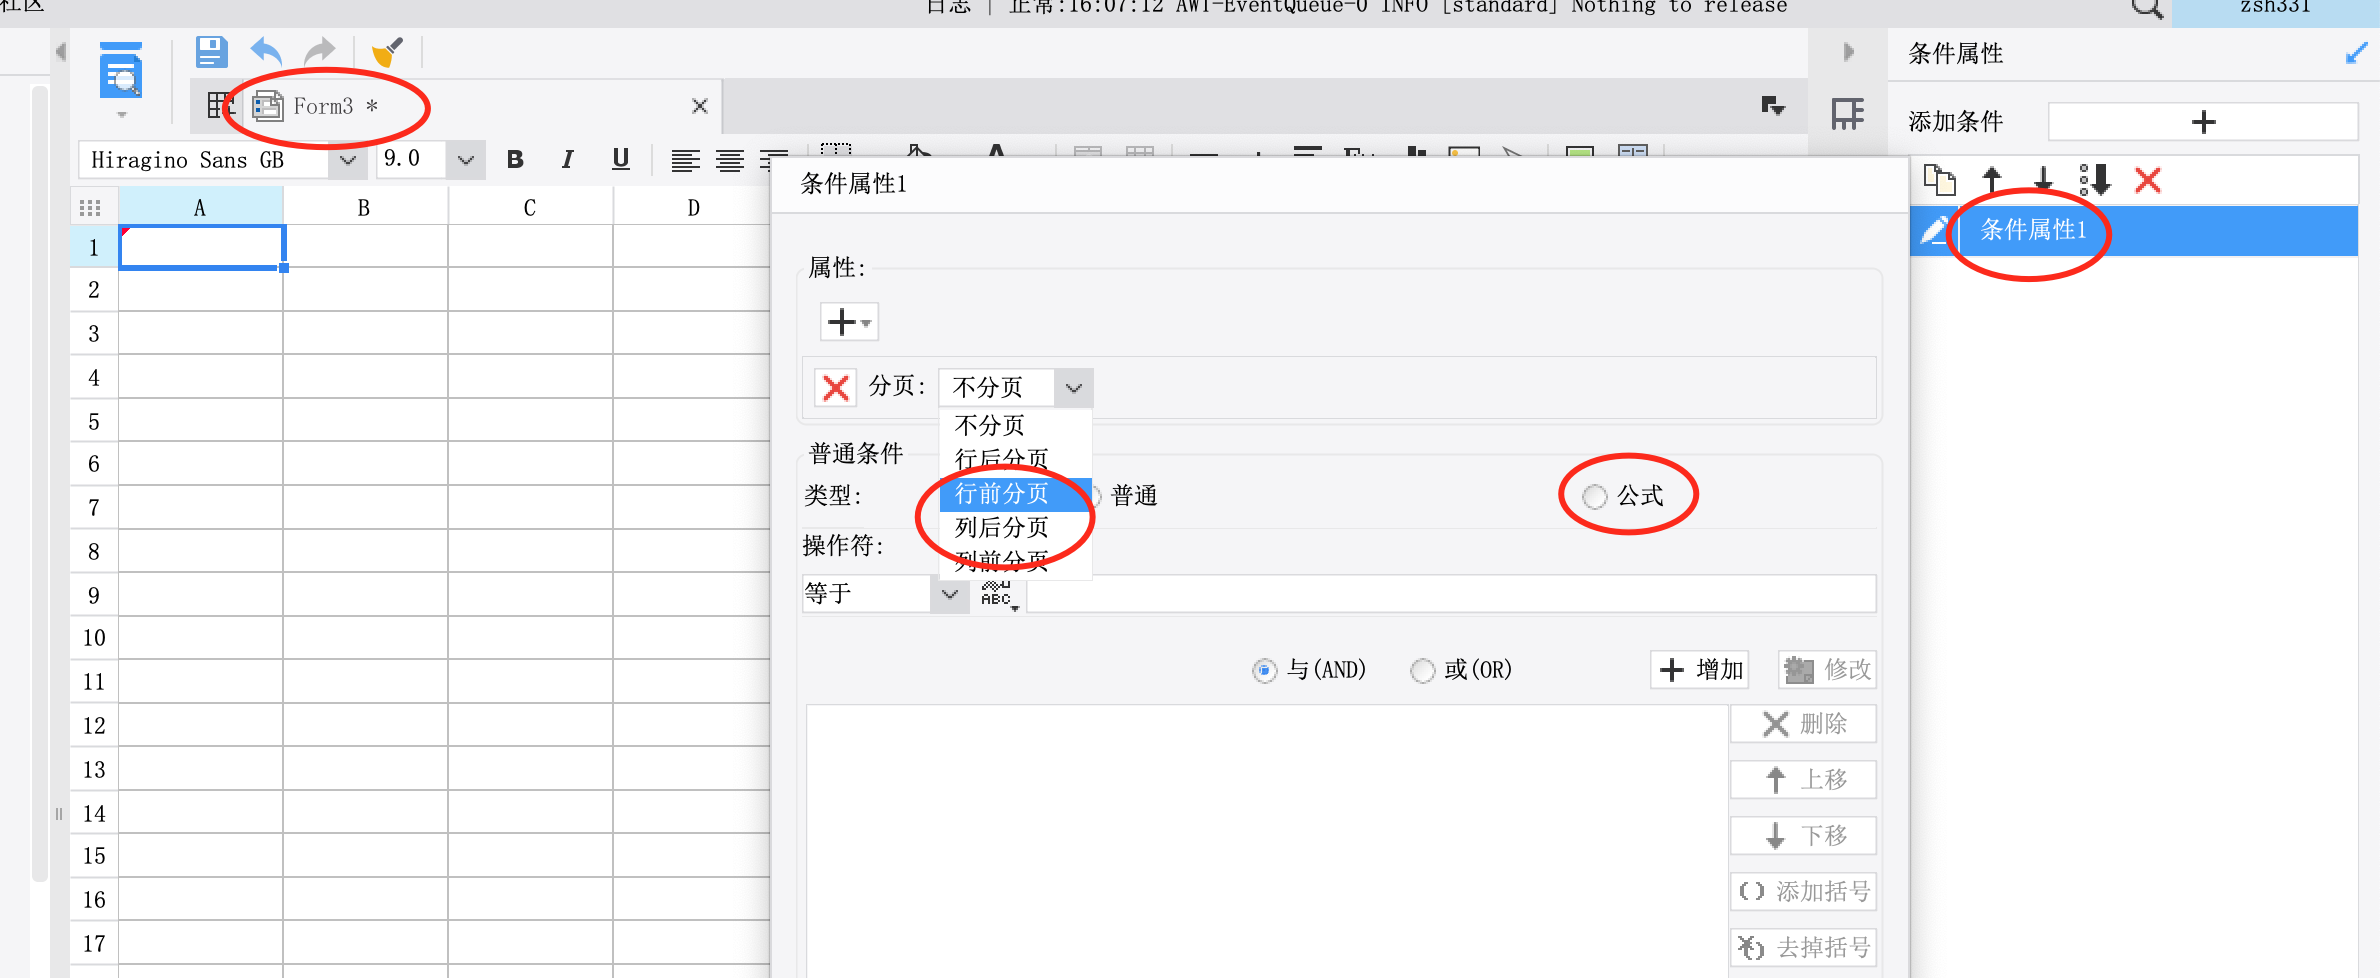Viewport: 2380px width, 978px height.
Task: Choose 行前分页 from the dropdown list
Action: click(x=1015, y=493)
